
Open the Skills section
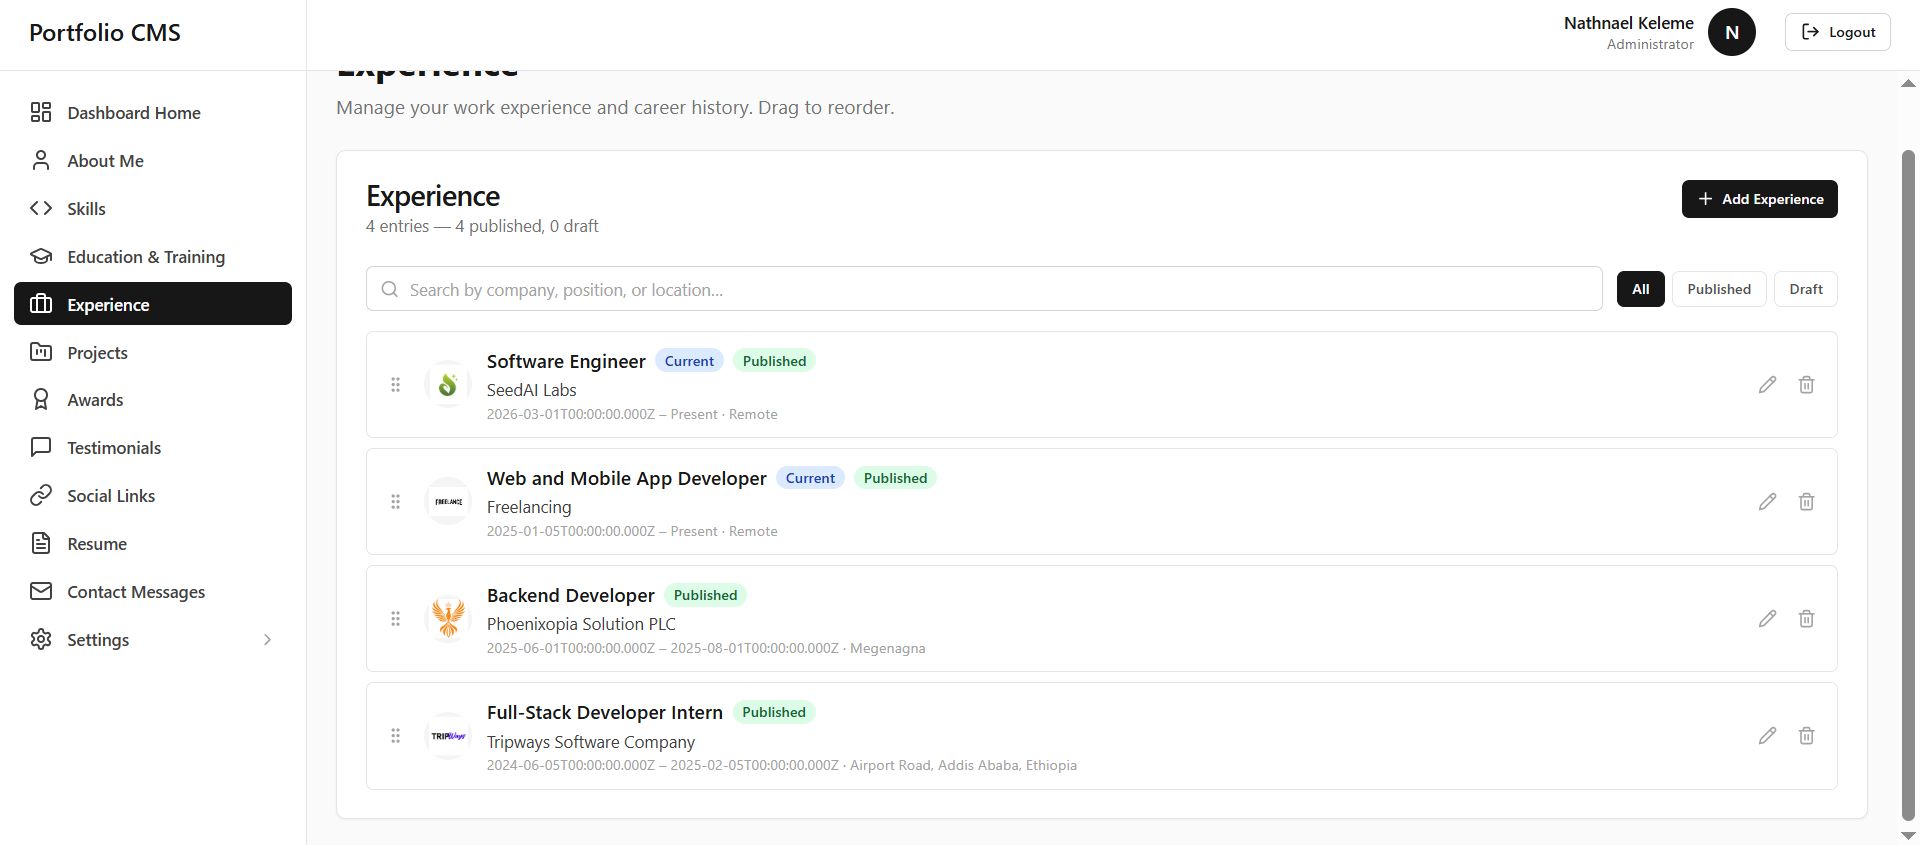153,209
